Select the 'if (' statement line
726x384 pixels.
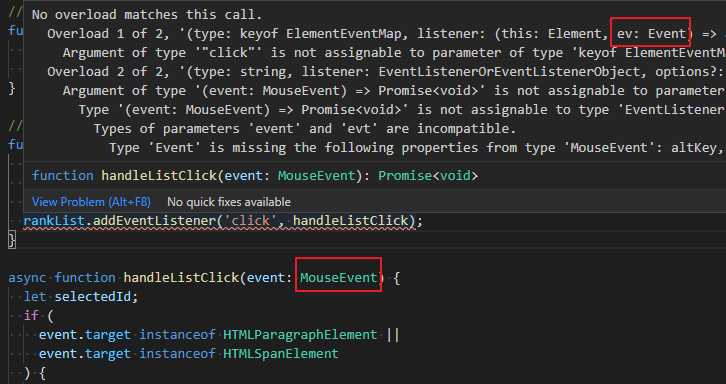pos(39,315)
